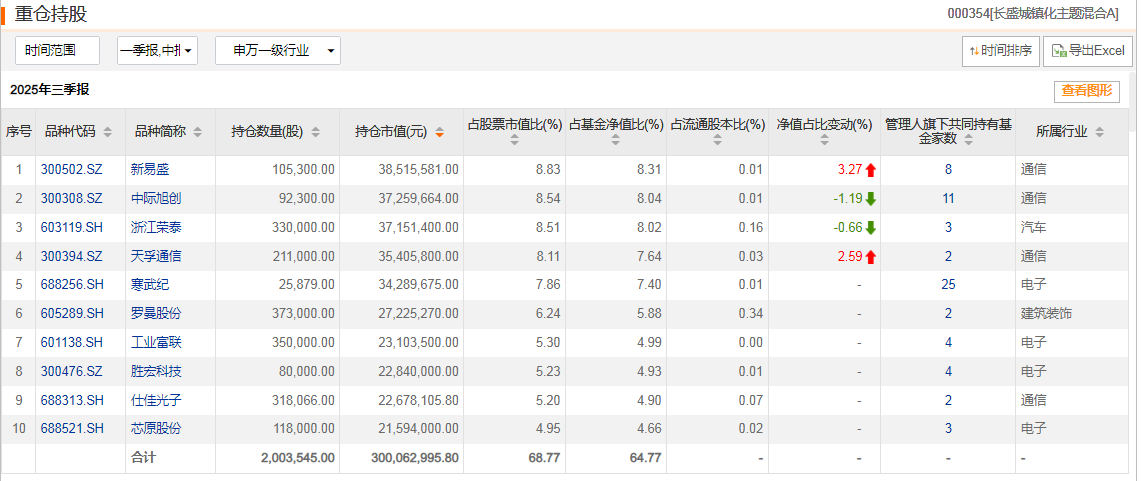Image resolution: width=1143 pixels, height=481 pixels.
Task: Open the 一季报,中报 period dropdown
Action: (x=157, y=50)
